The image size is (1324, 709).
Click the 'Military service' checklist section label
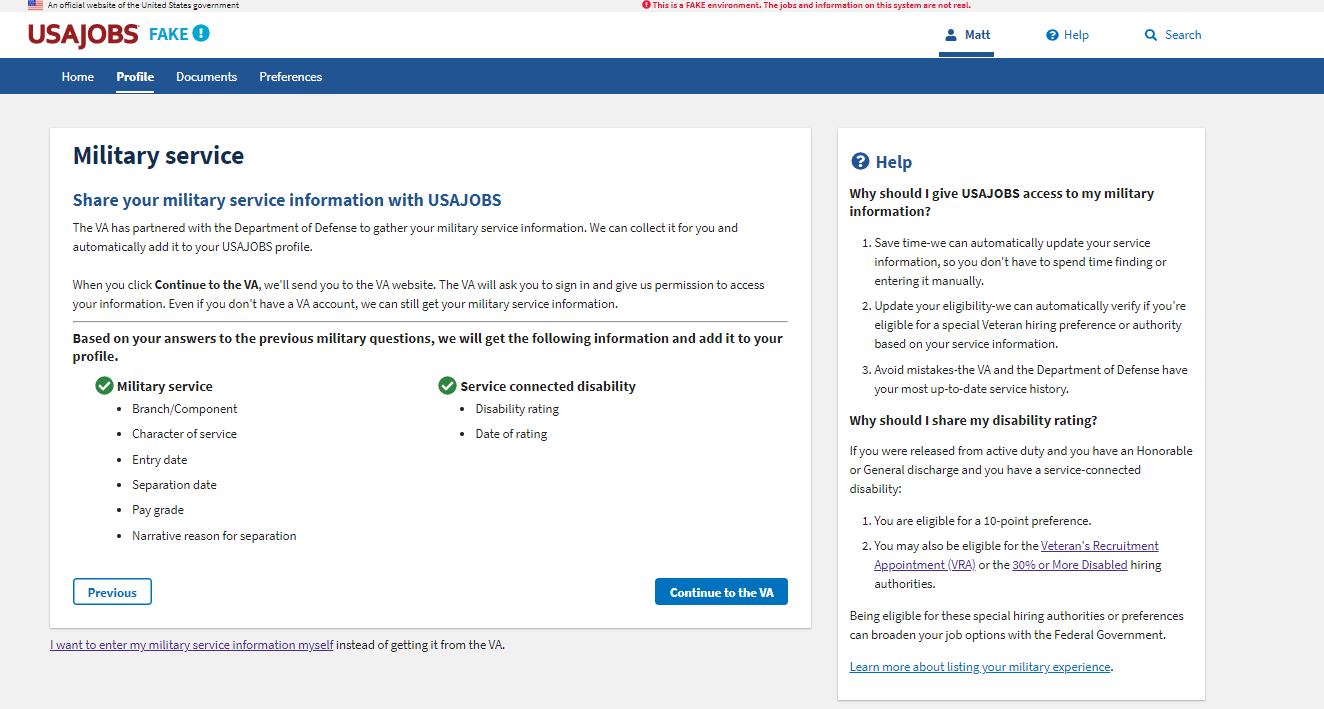(x=165, y=386)
